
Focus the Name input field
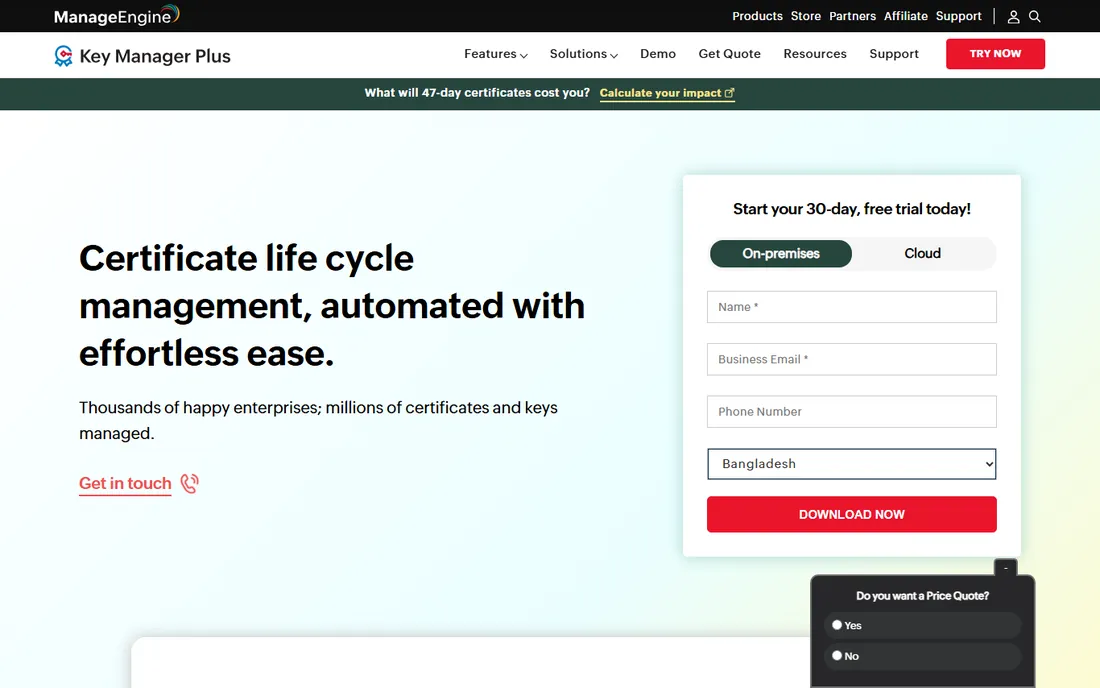tap(852, 307)
